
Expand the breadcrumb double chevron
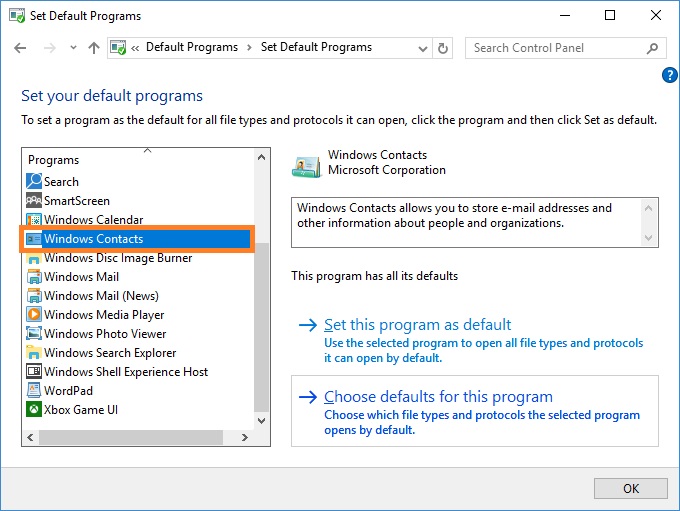(135, 48)
